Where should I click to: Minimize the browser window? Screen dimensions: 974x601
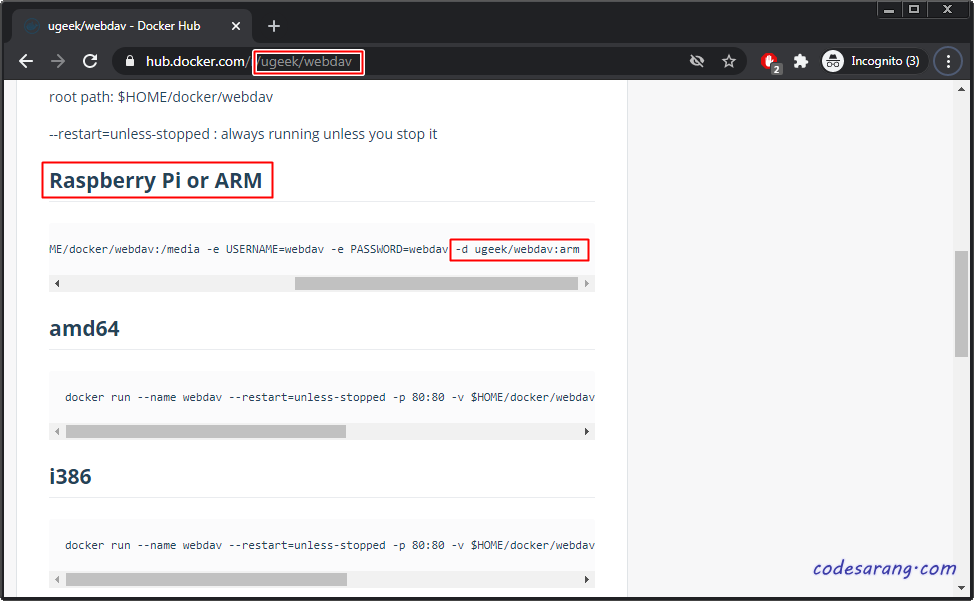click(x=889, y=9)
